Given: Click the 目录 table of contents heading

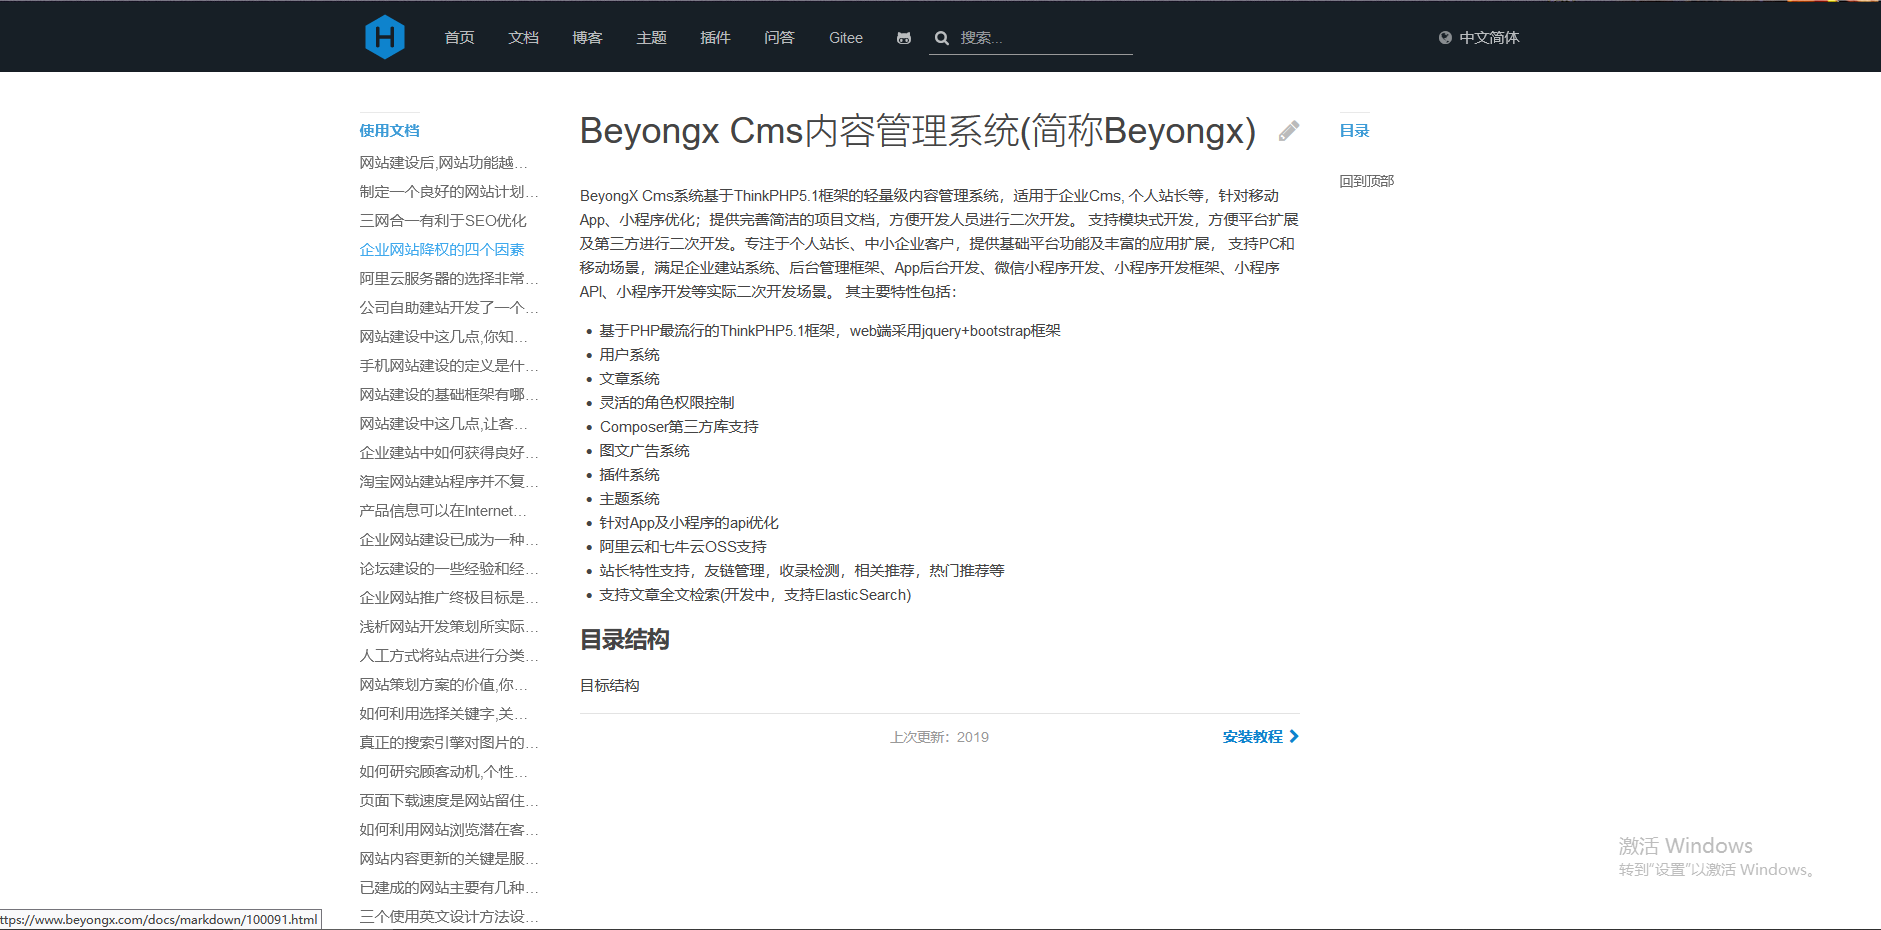Looking at the screenshot, I should point(1354,131).
